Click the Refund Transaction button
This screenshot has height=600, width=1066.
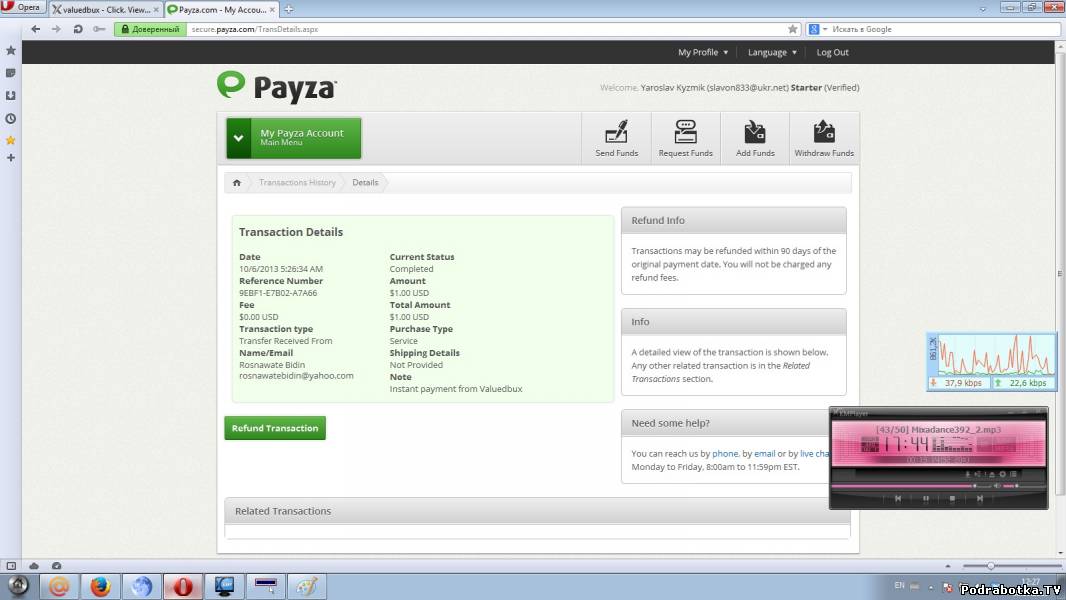pos(275,428)
